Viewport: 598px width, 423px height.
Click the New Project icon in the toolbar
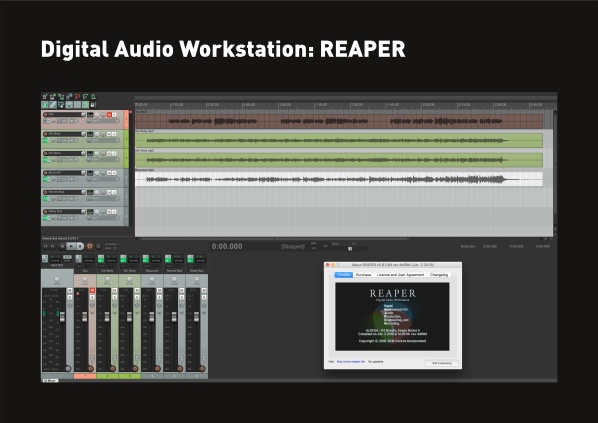[45, 97]
